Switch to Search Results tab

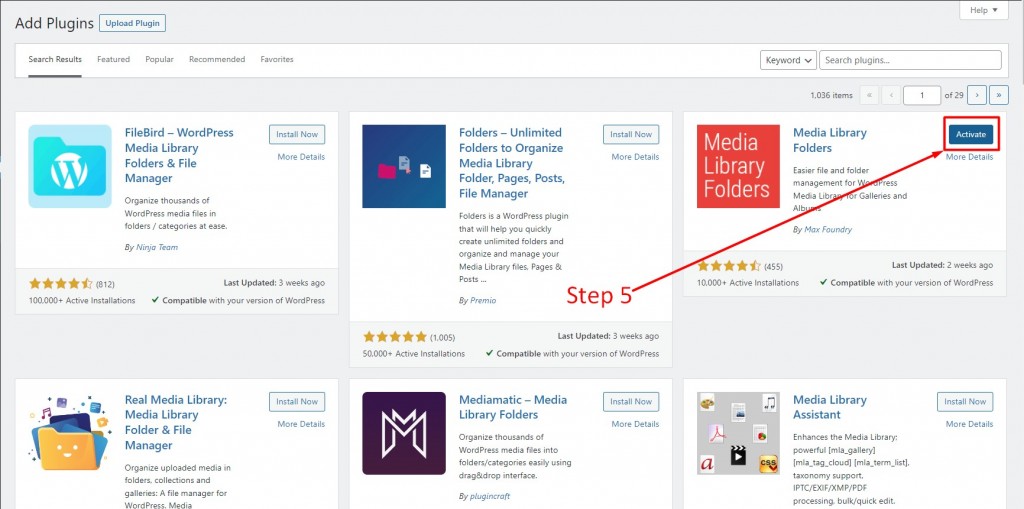pos(55,59)
